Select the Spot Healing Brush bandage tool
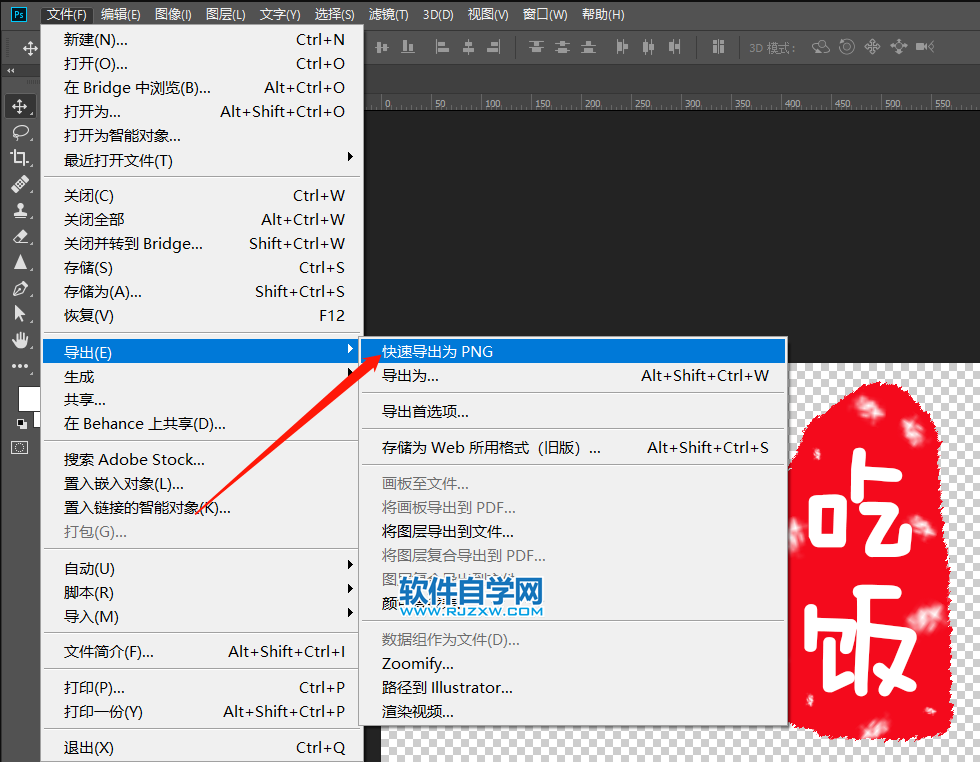 click(x=20, y=184)
